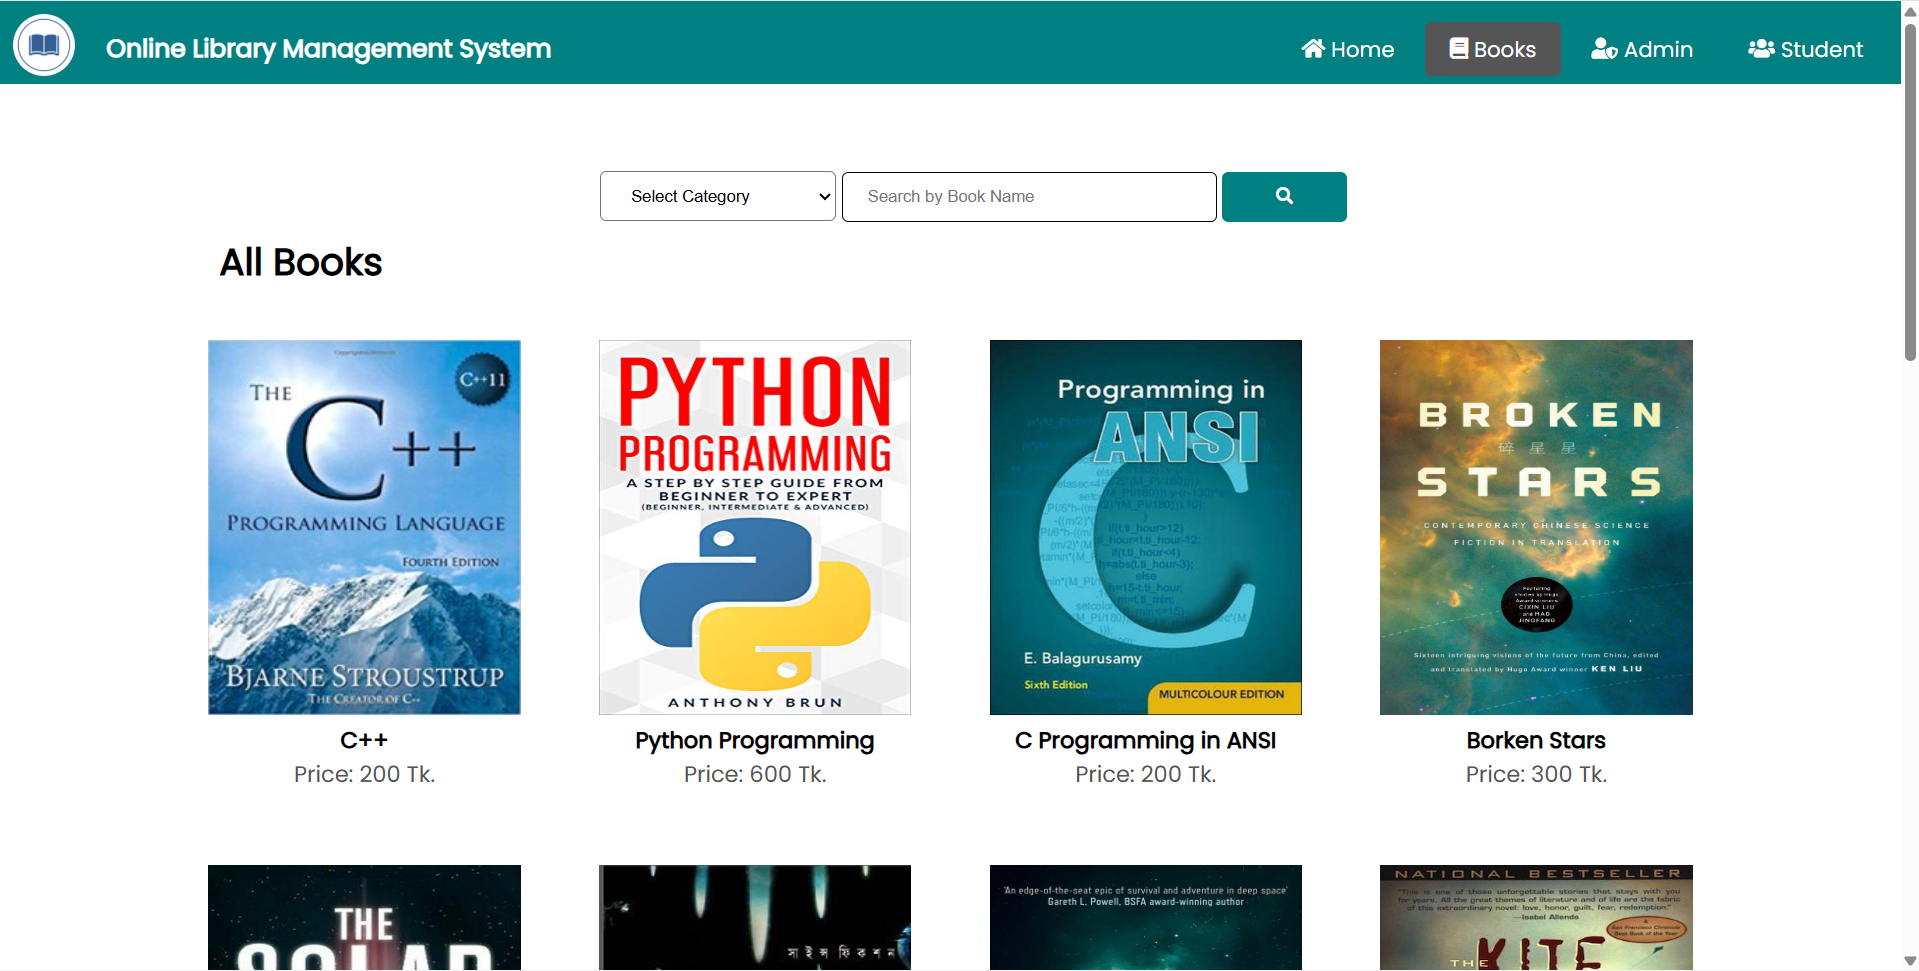This screenshot has width=1919, height=971.
Task: Click Price: 200 Tk. under C Programming in ANSI
Action: click(x=1146, y=774)
